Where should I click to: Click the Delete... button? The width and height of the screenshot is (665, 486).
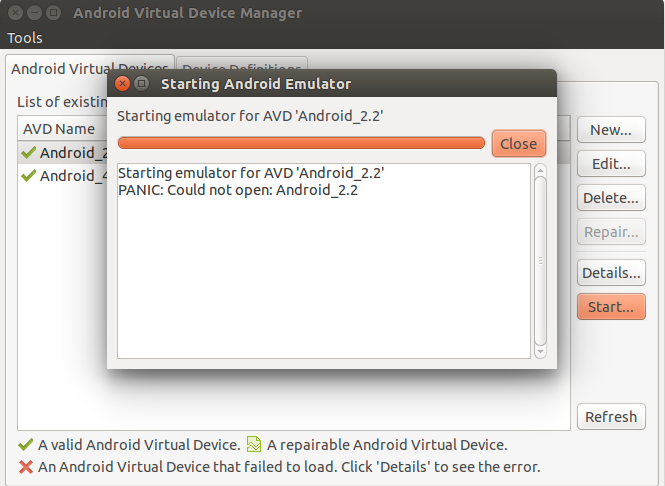click(611, 198)
